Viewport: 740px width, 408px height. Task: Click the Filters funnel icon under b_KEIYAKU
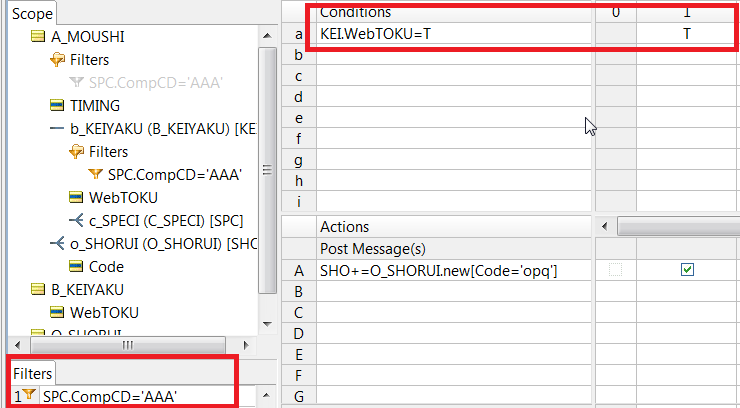[x=76, y=152]
